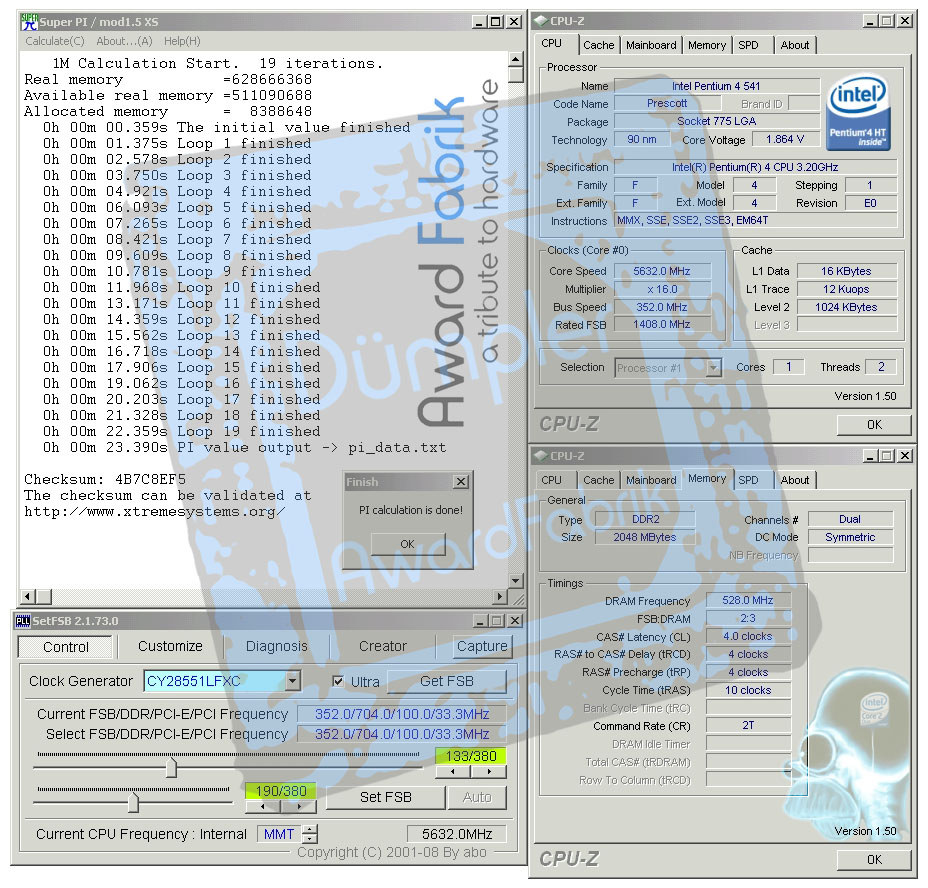Close the Finish dialog with X
928x888 pixels.
pos(461,482)
